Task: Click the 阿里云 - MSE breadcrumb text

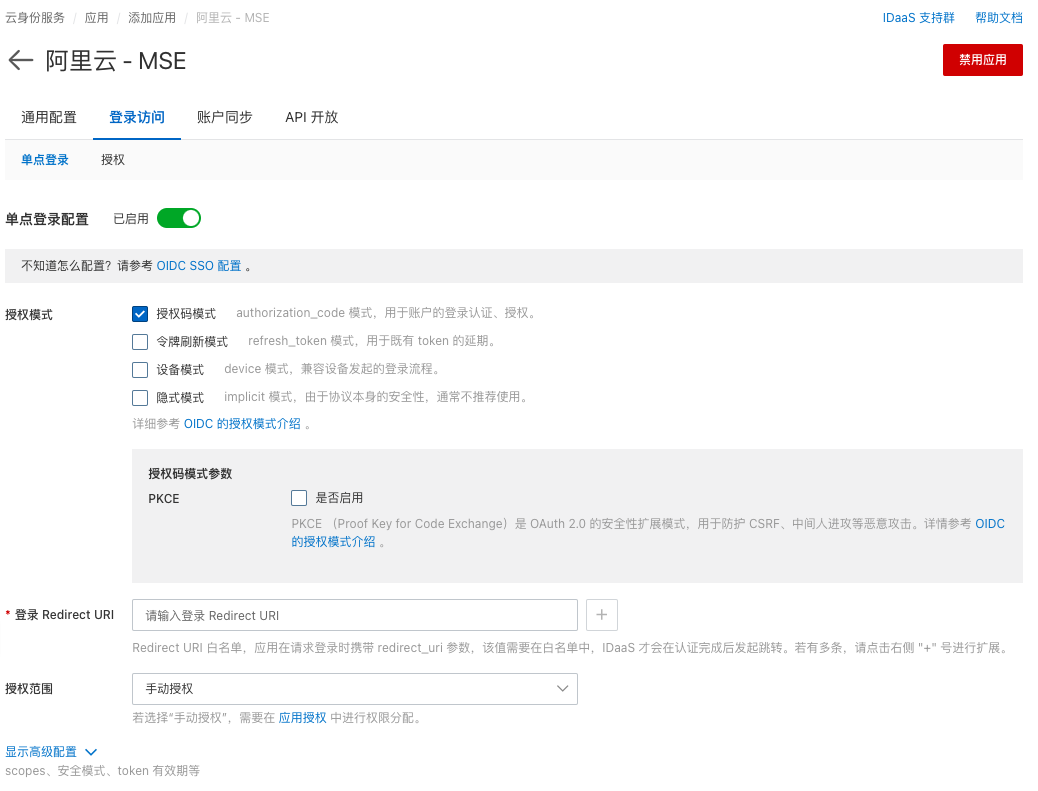Action: [x=232, y=18]
